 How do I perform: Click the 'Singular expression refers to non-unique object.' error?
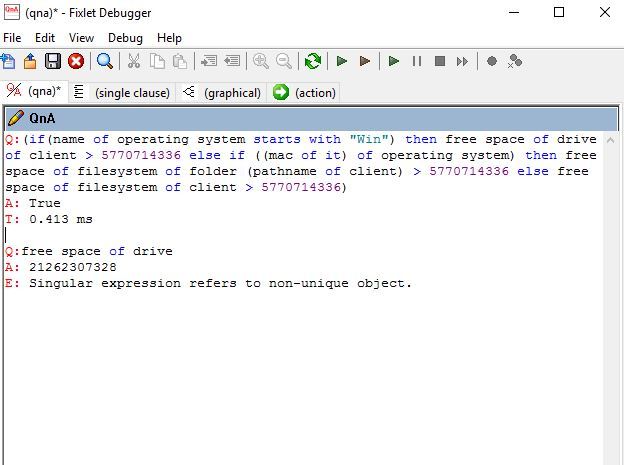220,283
